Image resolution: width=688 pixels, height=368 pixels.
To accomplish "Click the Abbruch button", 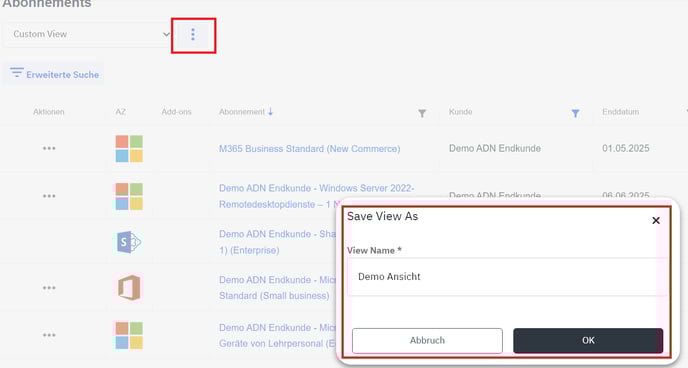I will click(427, 340).
